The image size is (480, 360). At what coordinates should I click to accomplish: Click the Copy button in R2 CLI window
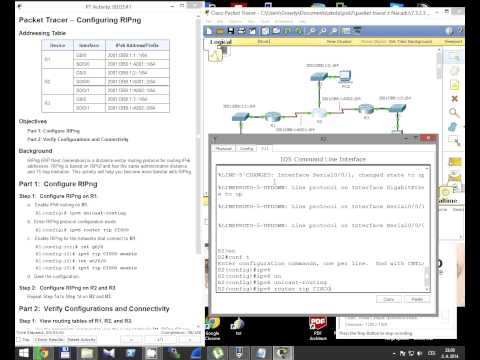click(389, 299)
